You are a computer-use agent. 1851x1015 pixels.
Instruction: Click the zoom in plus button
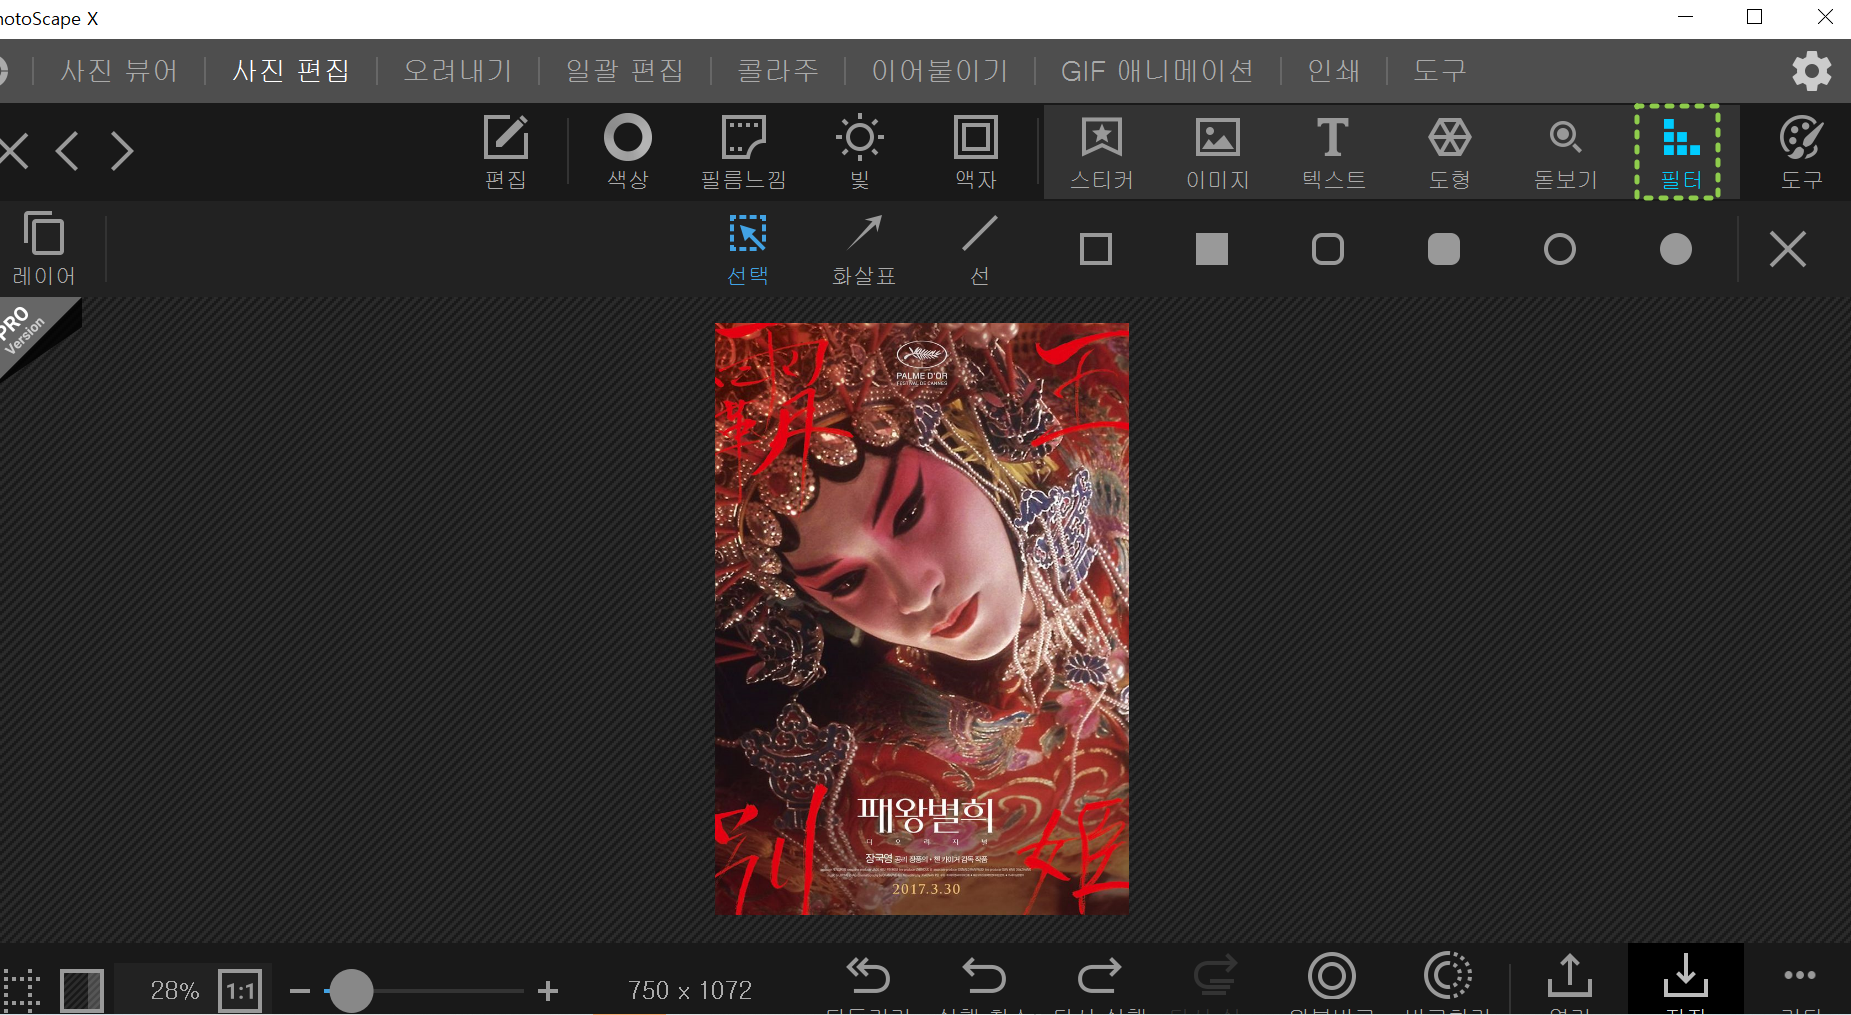(547, 991)
